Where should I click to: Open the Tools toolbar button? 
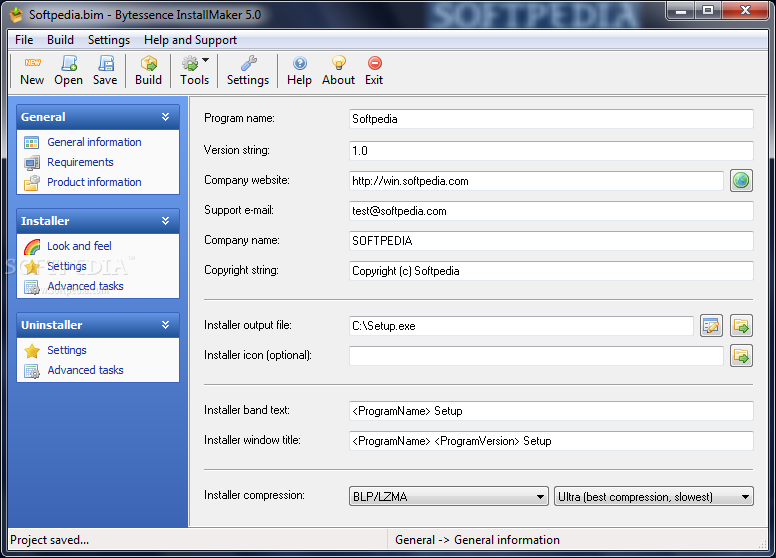[194, 71]
